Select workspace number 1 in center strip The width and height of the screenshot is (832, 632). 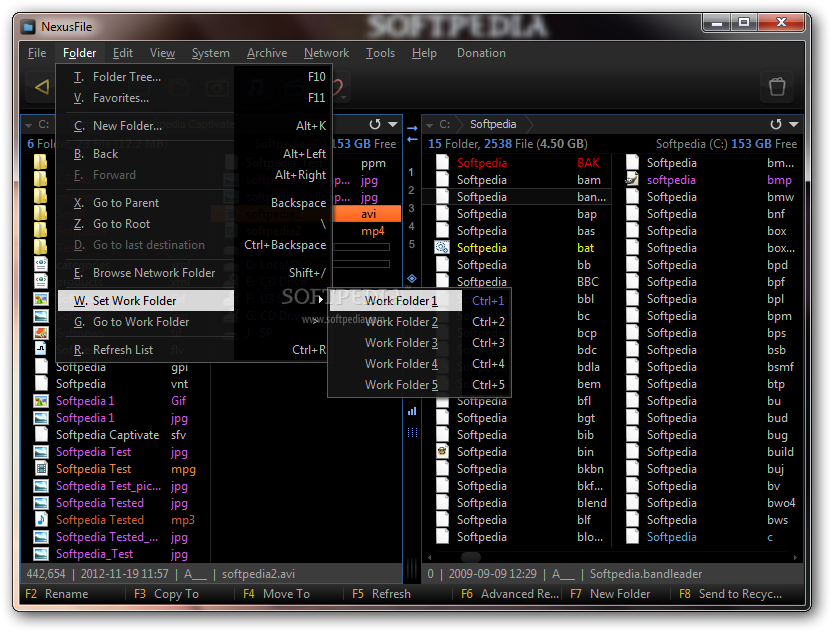coord(411,172)
